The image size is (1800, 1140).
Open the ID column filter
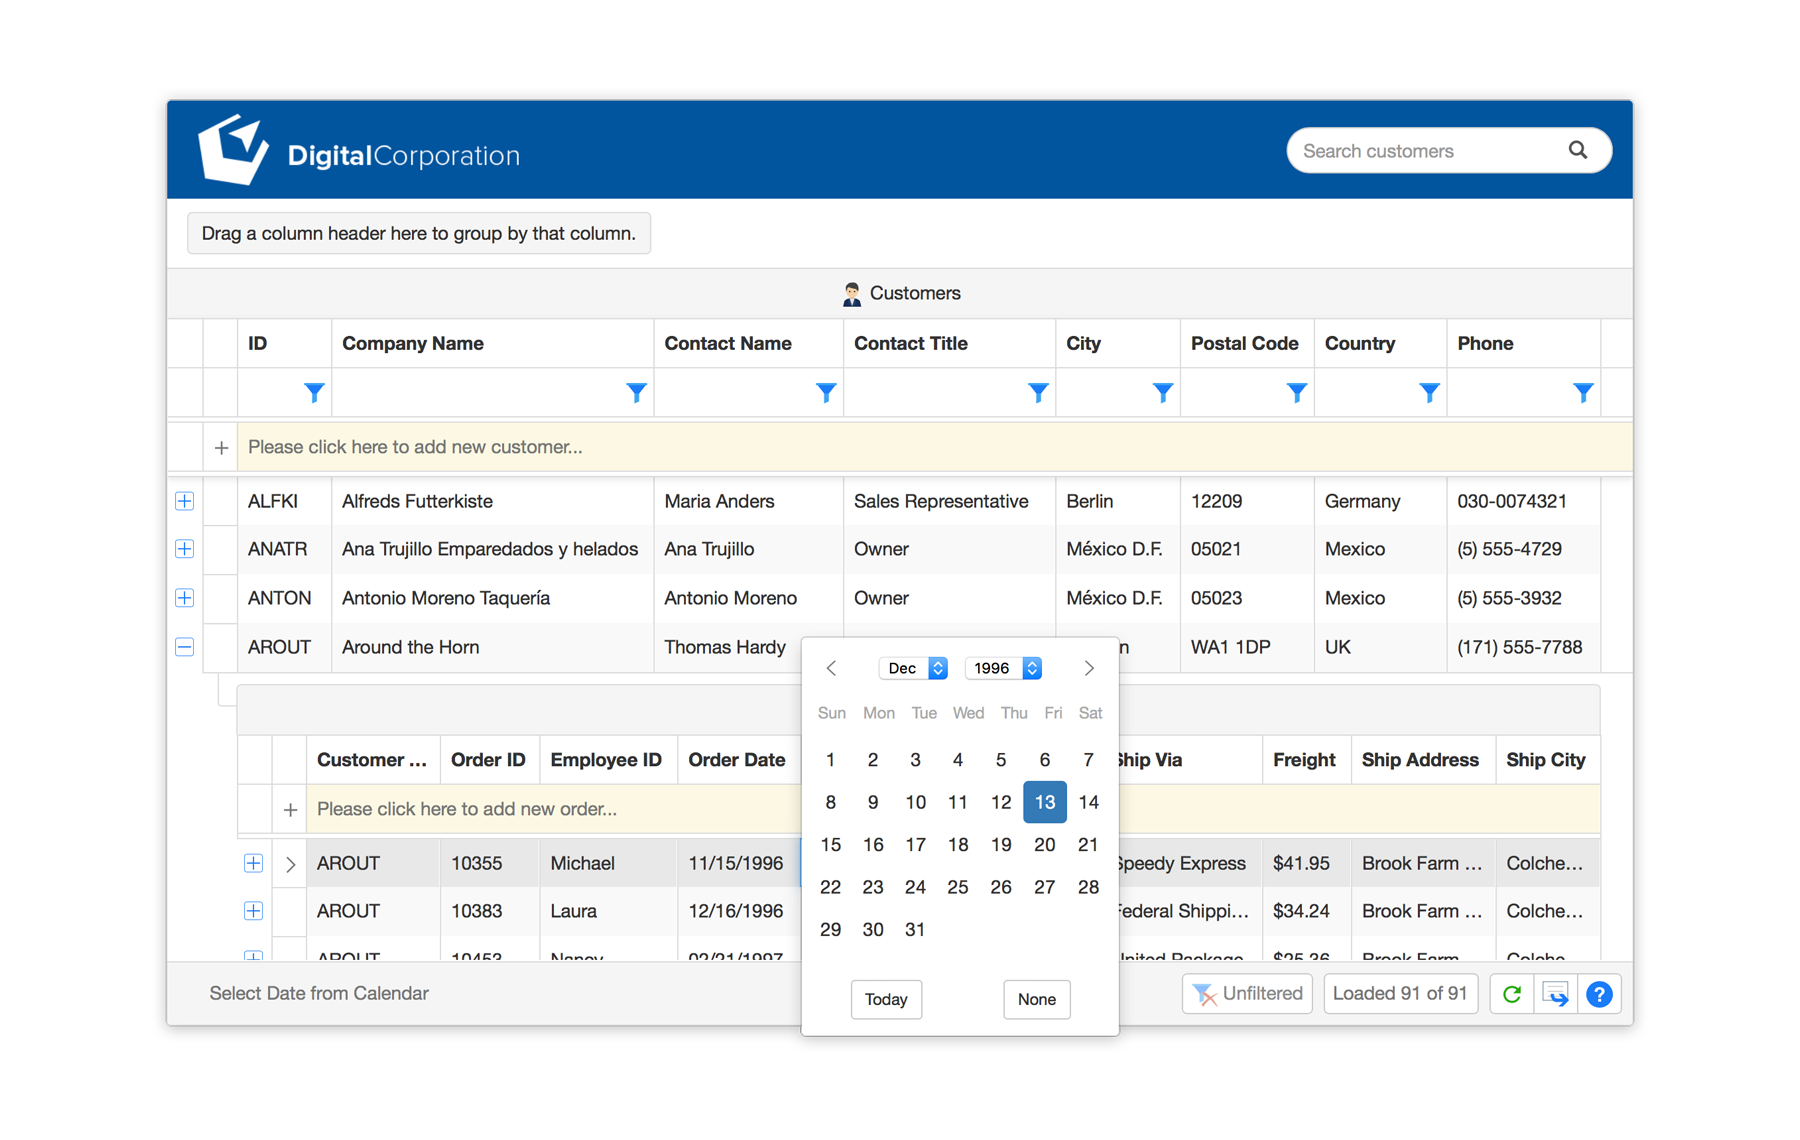[314, 393]
